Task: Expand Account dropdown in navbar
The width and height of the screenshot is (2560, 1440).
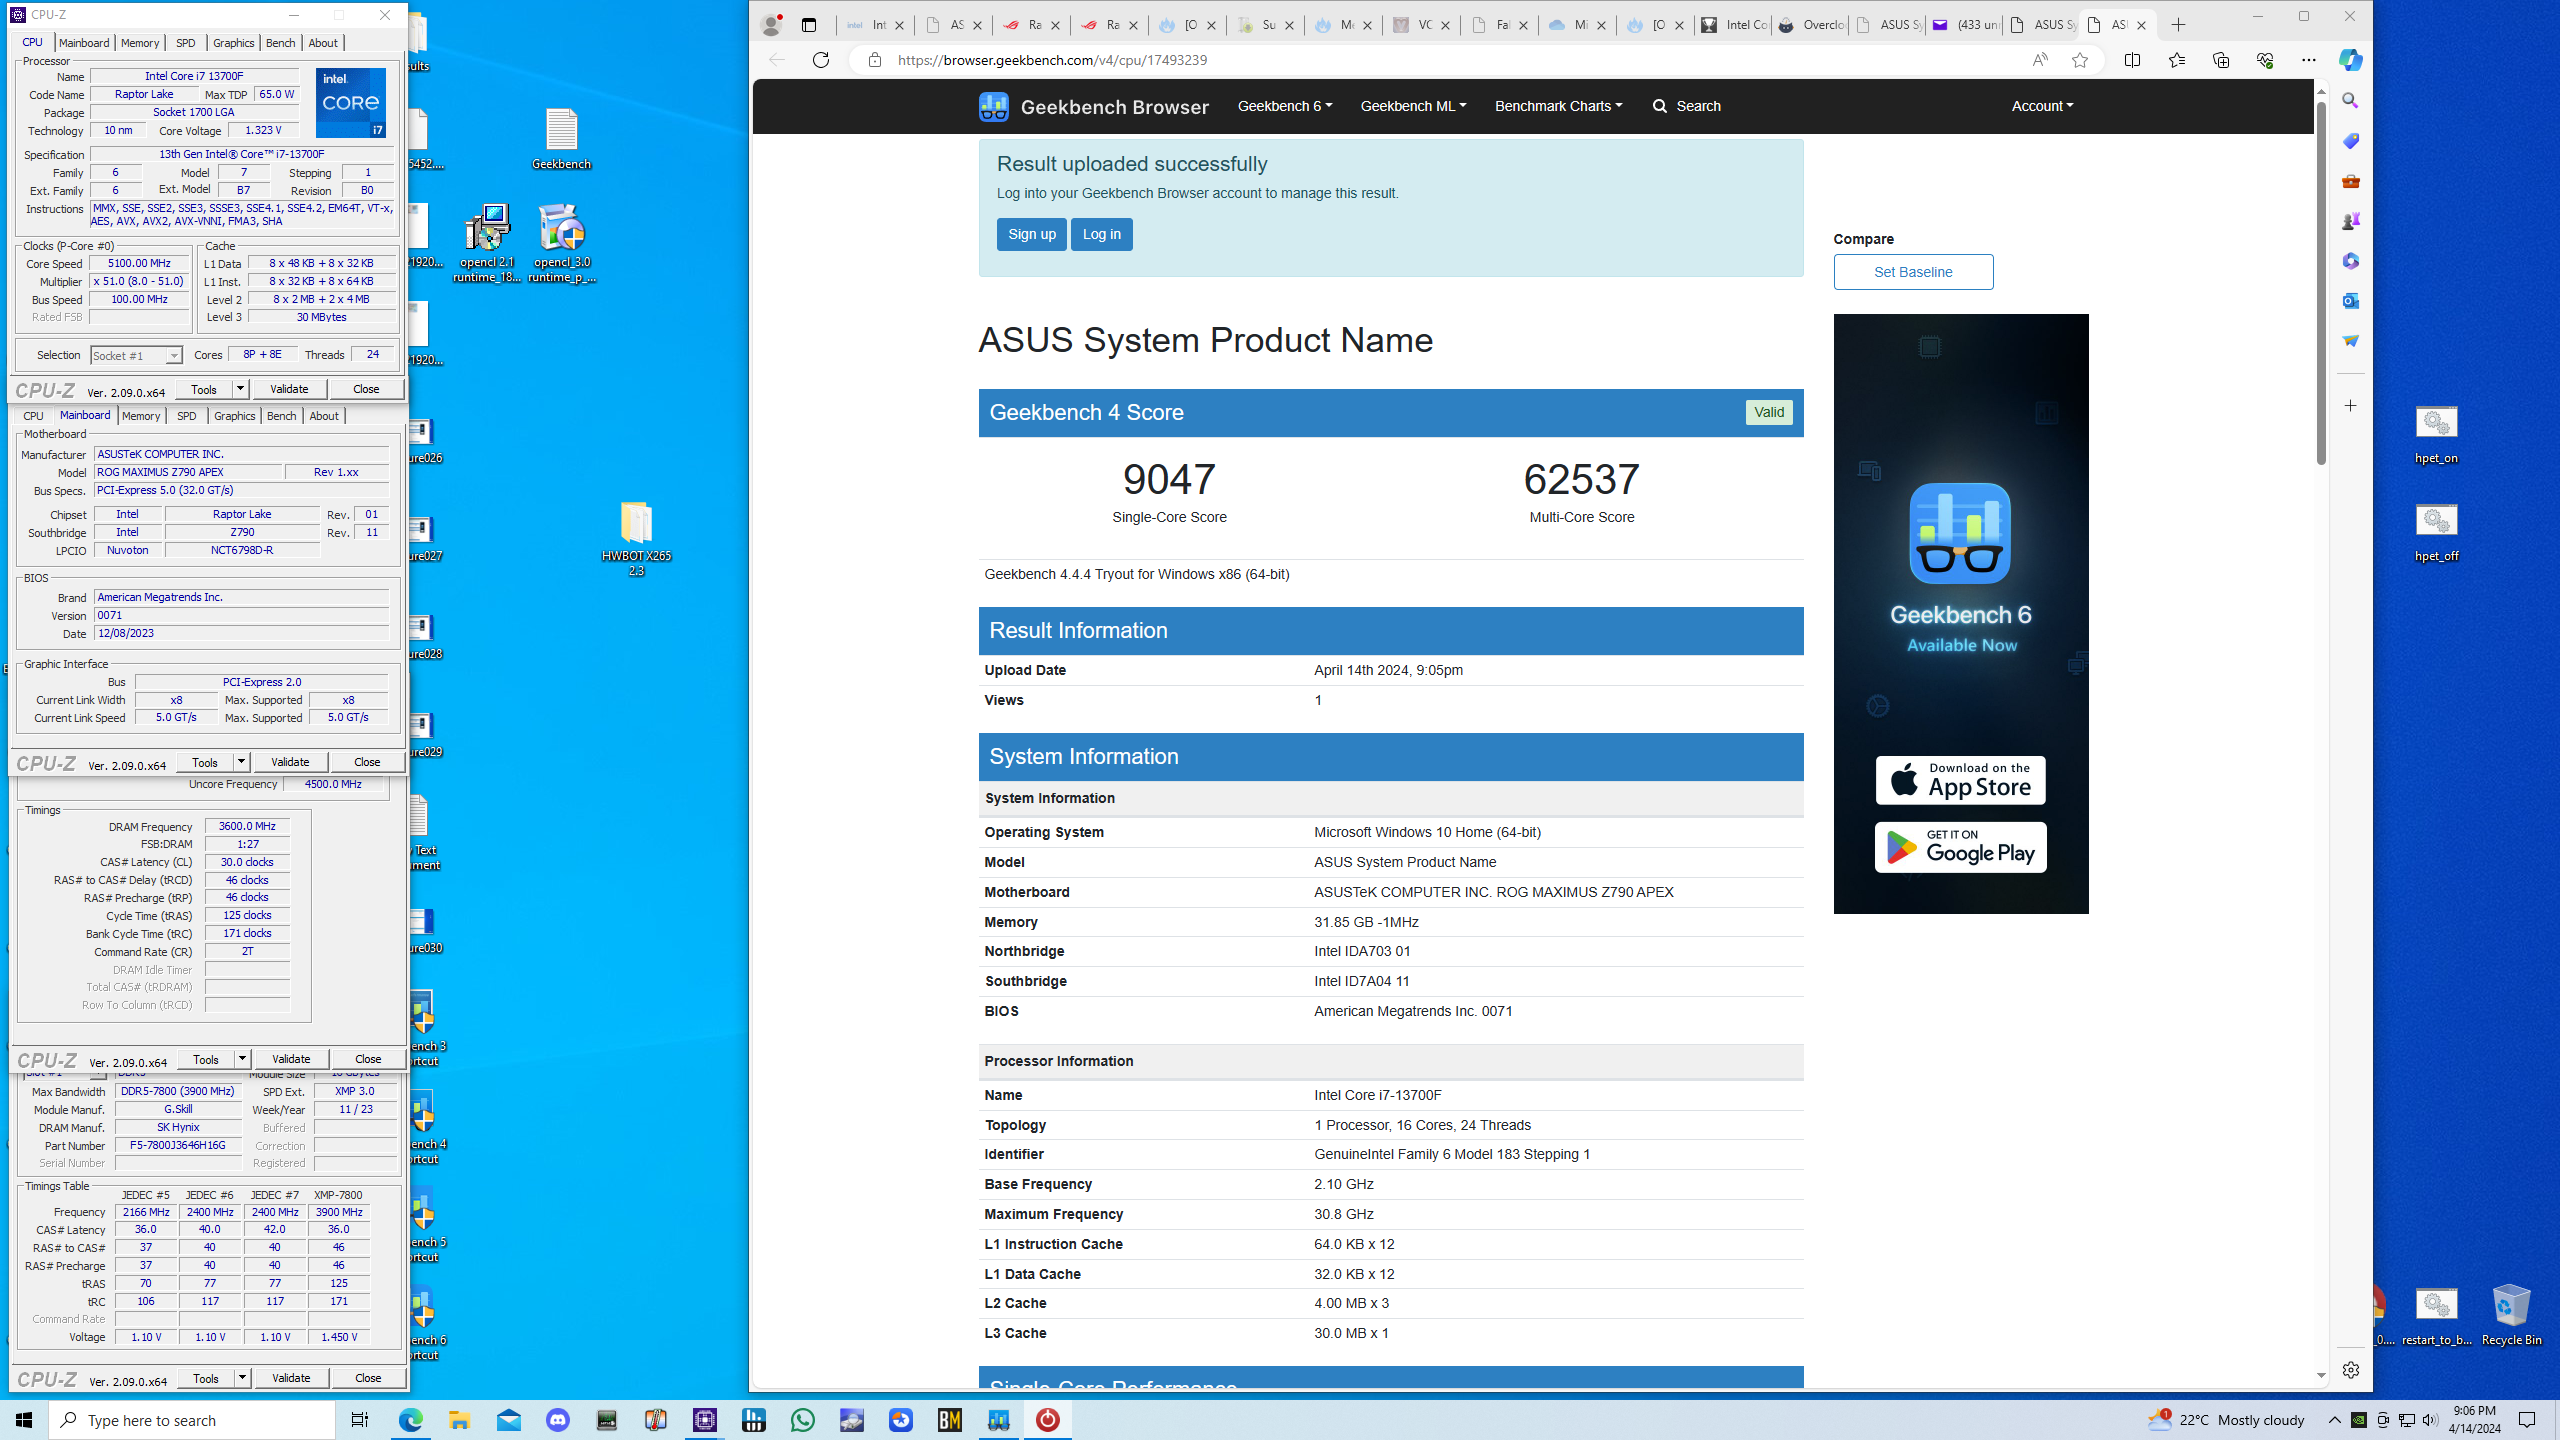Action: [2042, 106]
